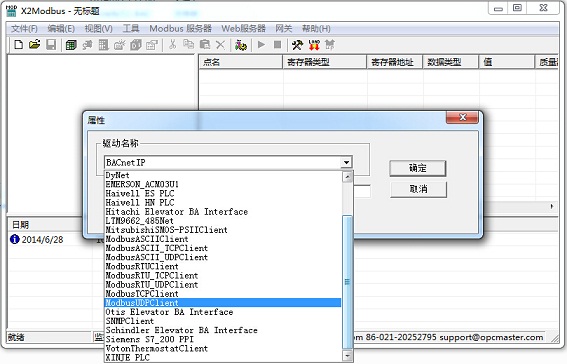
Task: Pick ModbusTCPClient from the list
Action: [x=223, y=294]
